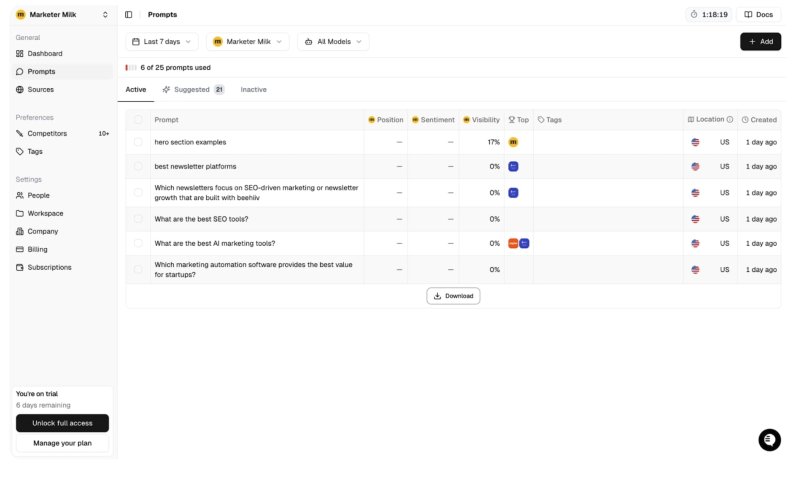Click the info icon beside Location
The image size is (800, 482).
(730, 120)
